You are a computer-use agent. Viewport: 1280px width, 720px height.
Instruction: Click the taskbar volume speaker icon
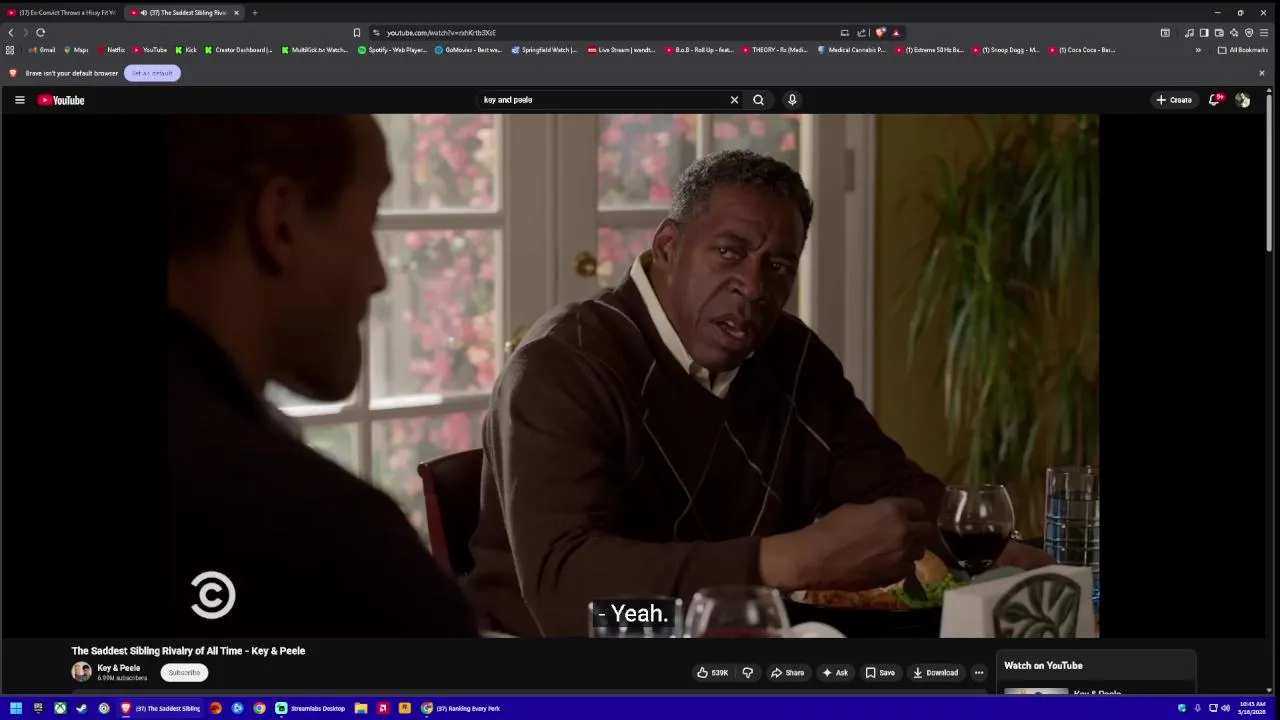1226,708
